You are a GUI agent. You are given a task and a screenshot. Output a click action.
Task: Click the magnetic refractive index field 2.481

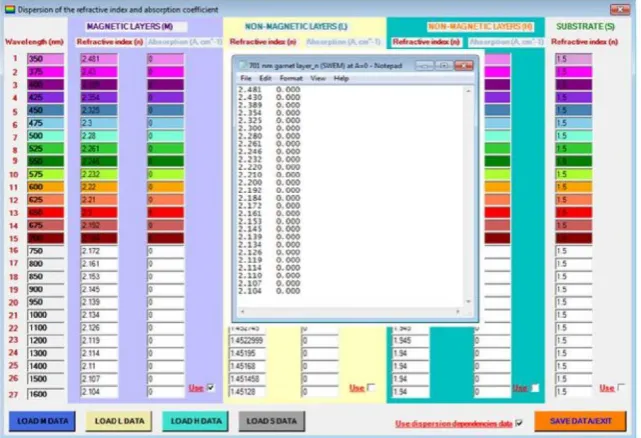click(x=99, y=59)
